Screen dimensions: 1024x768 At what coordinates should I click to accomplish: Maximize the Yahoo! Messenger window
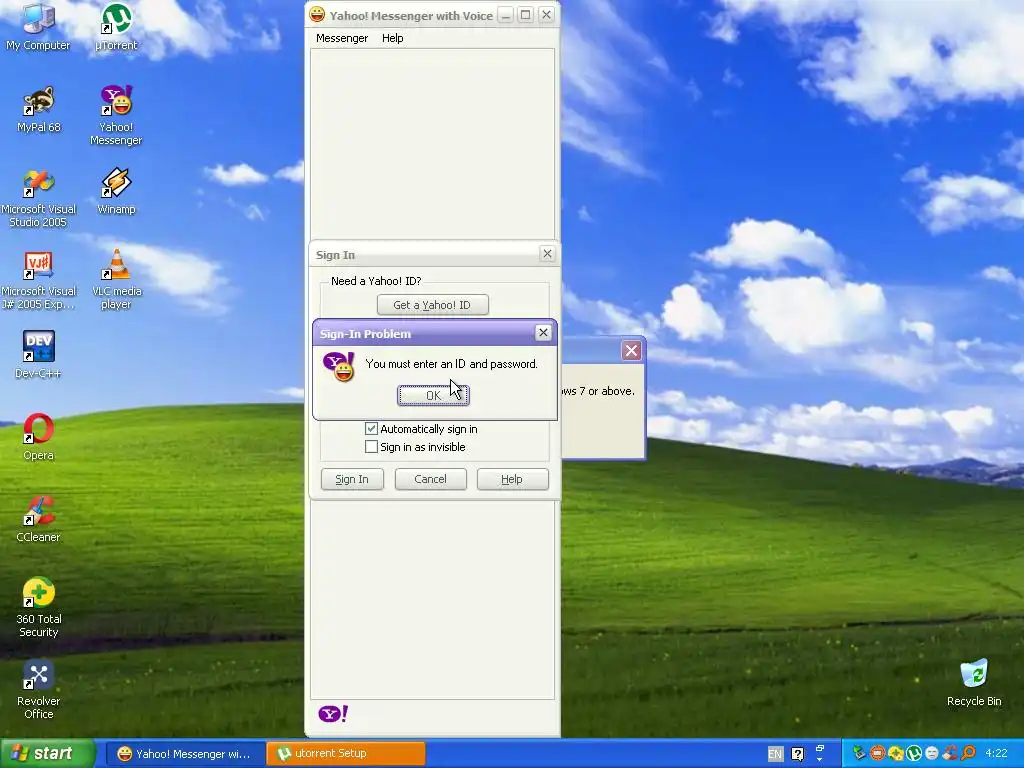point(526,15)
